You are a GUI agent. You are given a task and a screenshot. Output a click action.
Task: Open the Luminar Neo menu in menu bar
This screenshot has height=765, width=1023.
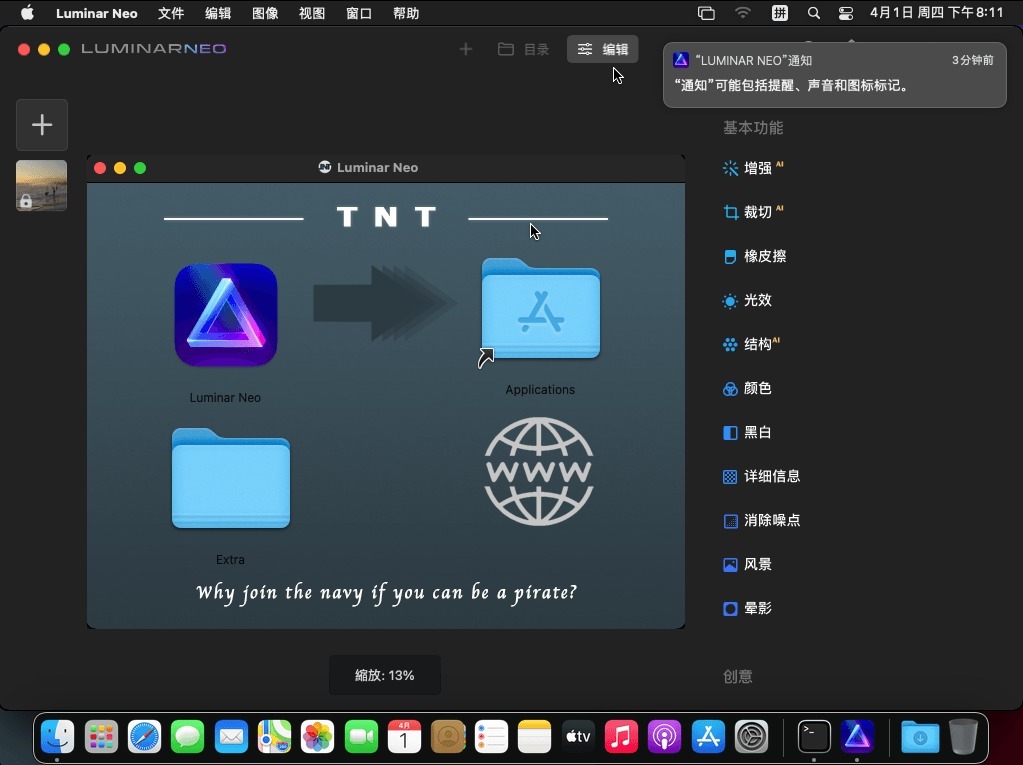click(x=97, y=13)
